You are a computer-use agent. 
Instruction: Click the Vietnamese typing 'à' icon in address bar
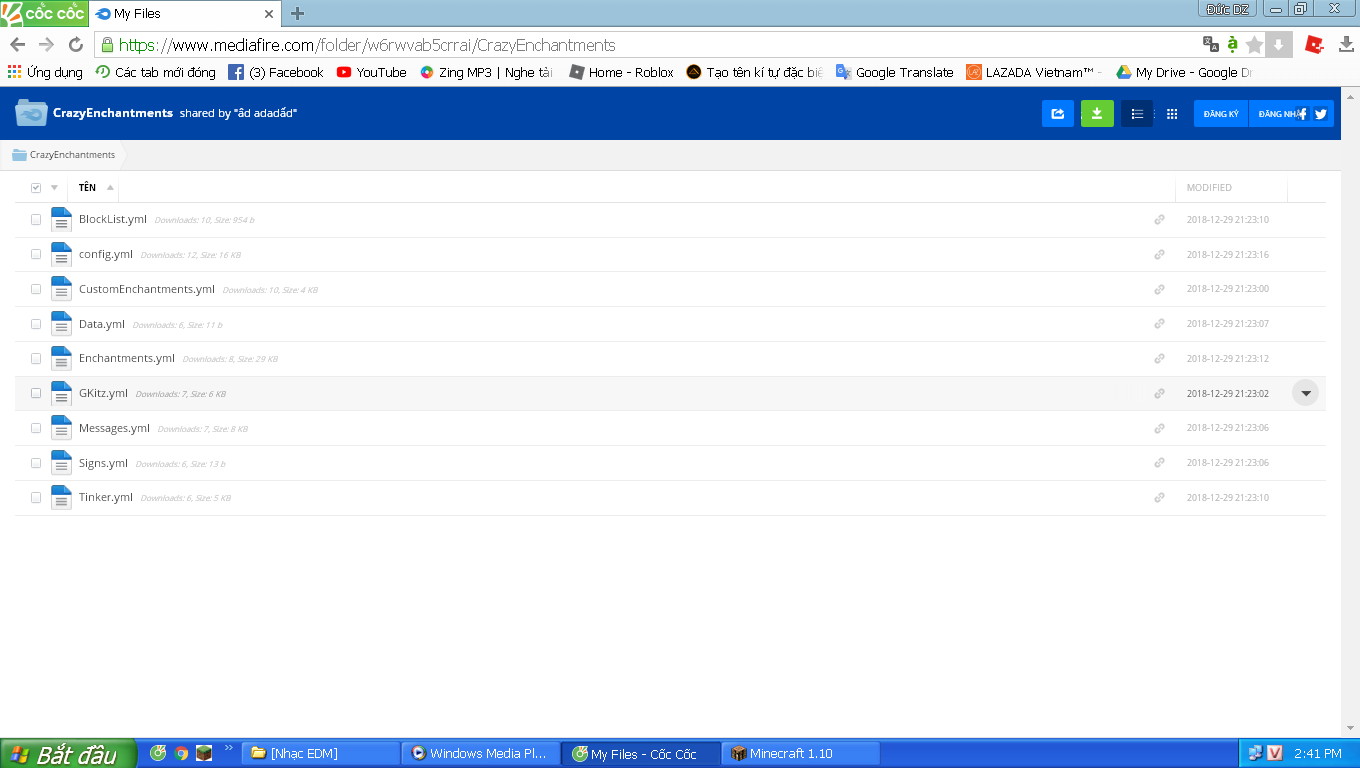pyautogui.click(x=1232, y=44)
